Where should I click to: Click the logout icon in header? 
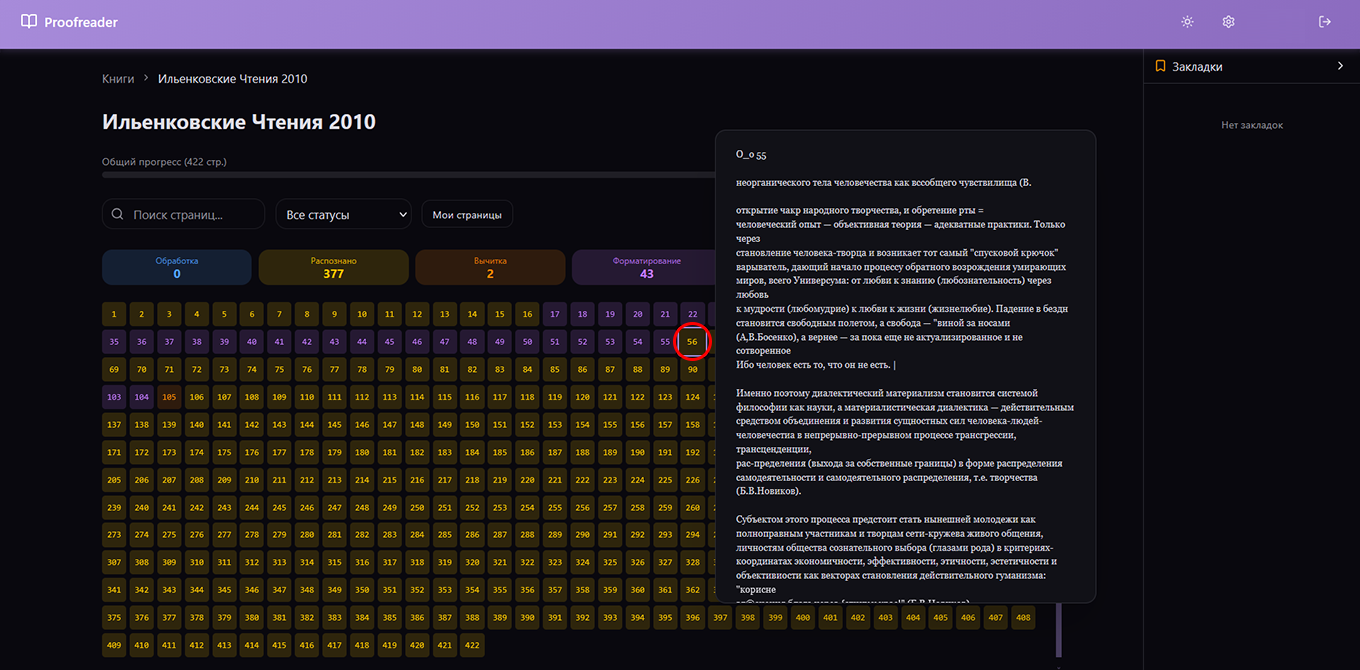(x=1325, y=22)
